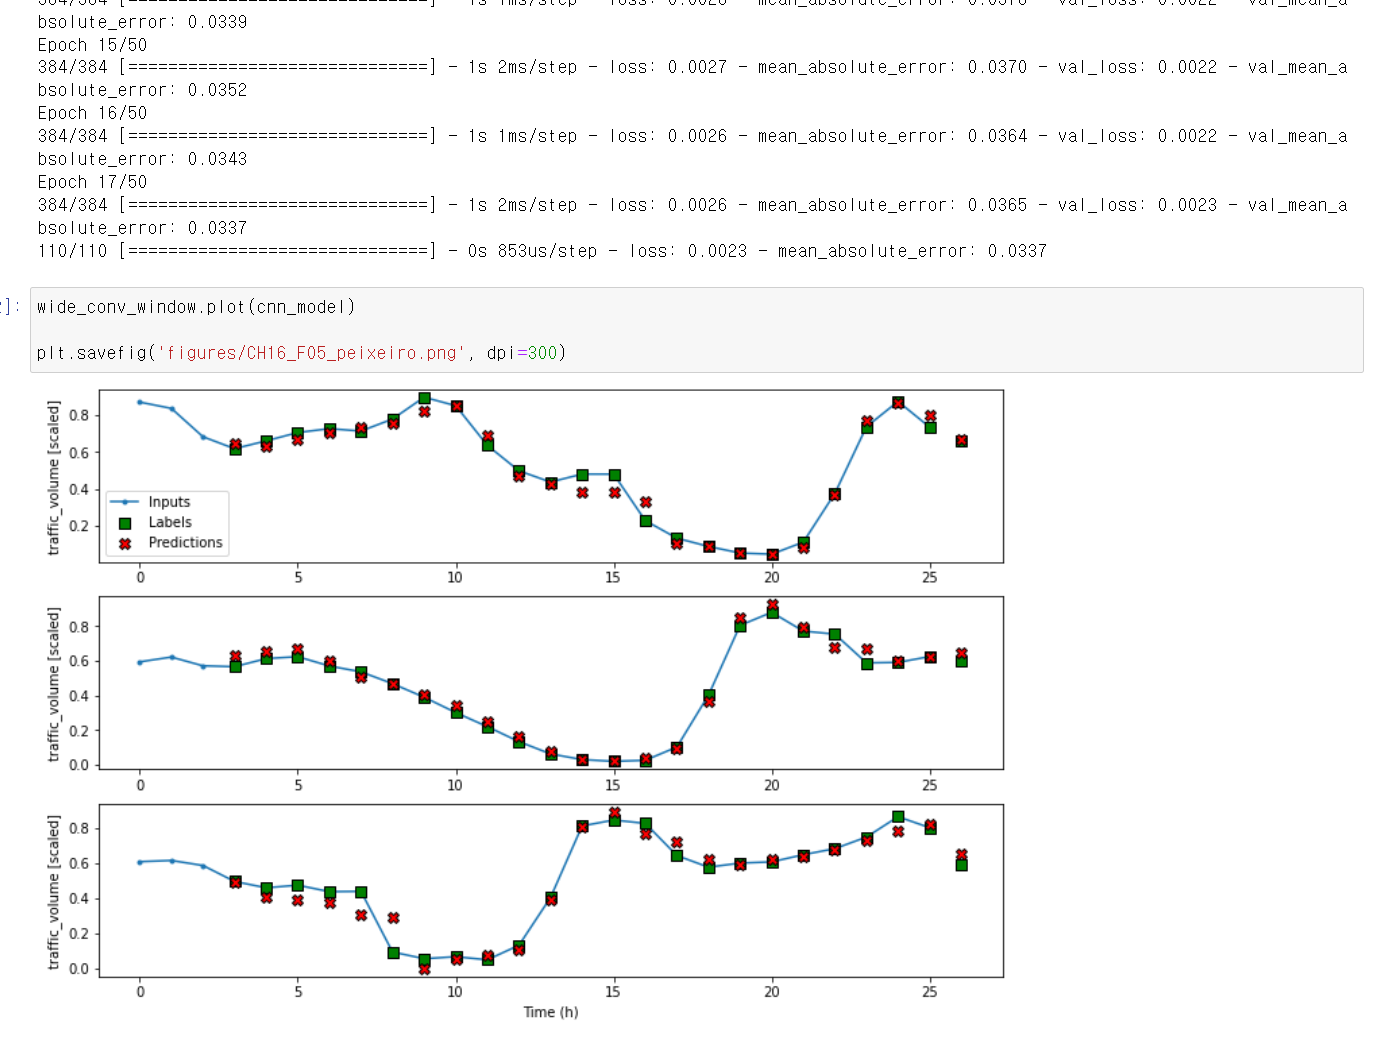Click the "Inputs" legend entry
This screenshot has width=1375, height=1056.
tap(169, 502)
